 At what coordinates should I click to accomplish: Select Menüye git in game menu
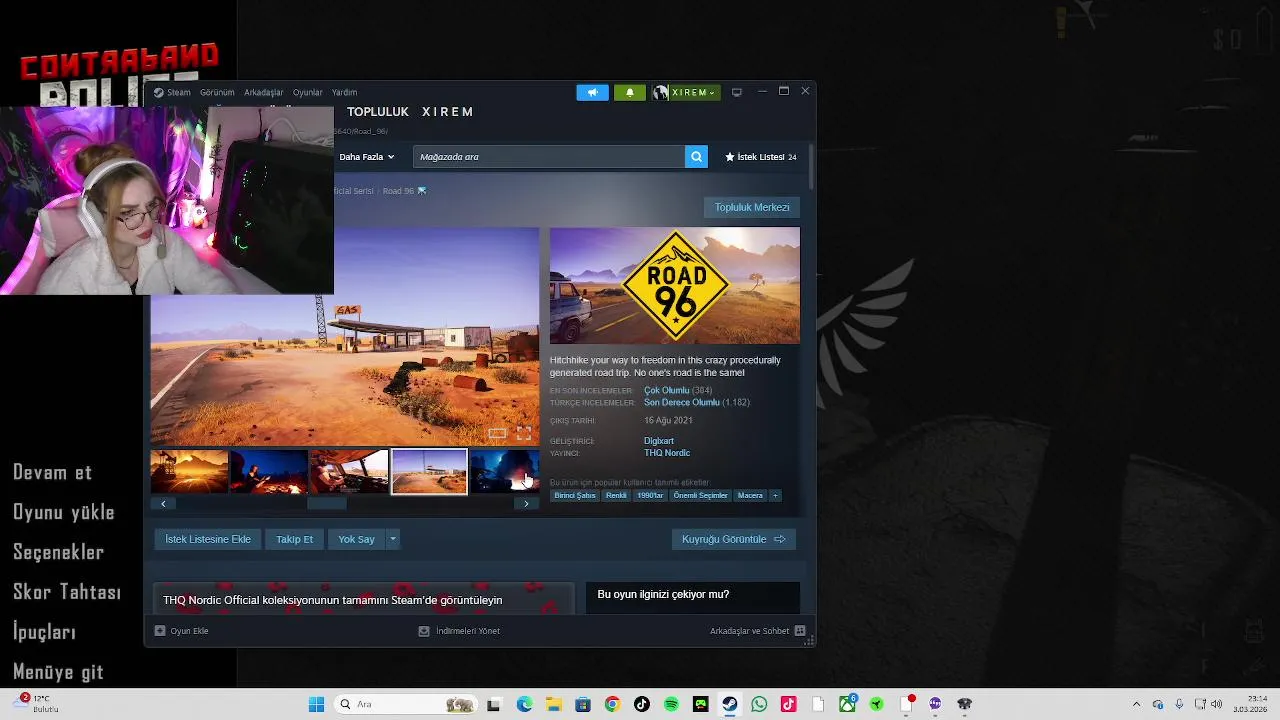[58, 672]
